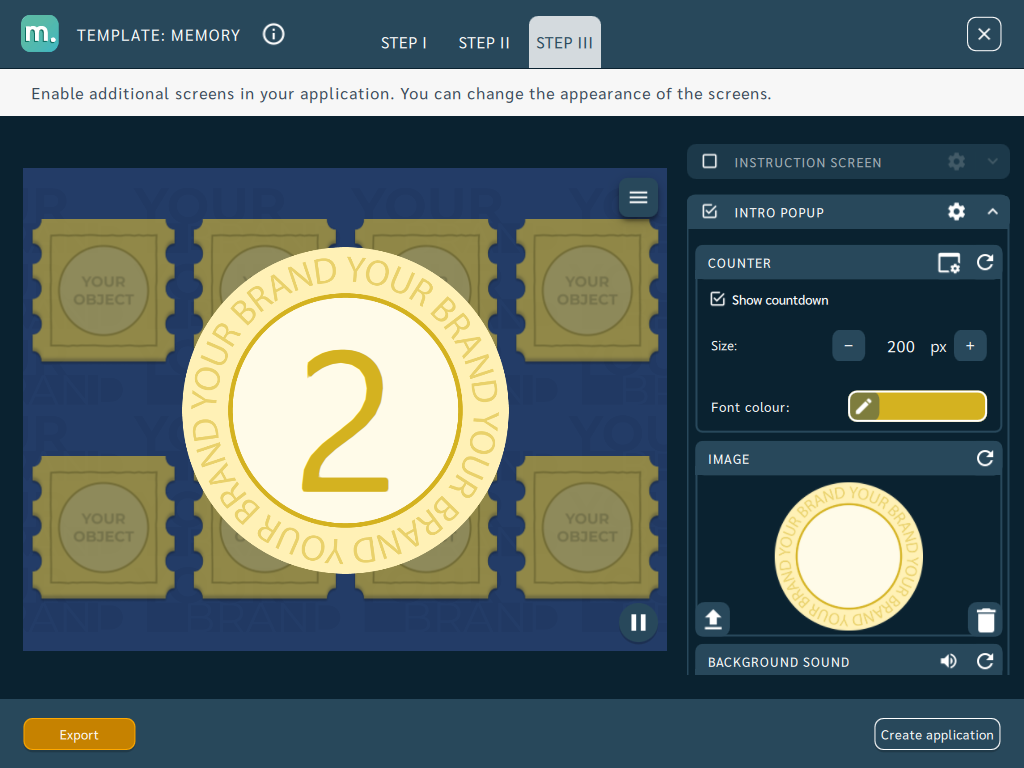
Task: Disable the Intro Popup checkbox
Action: coord(710,212)
